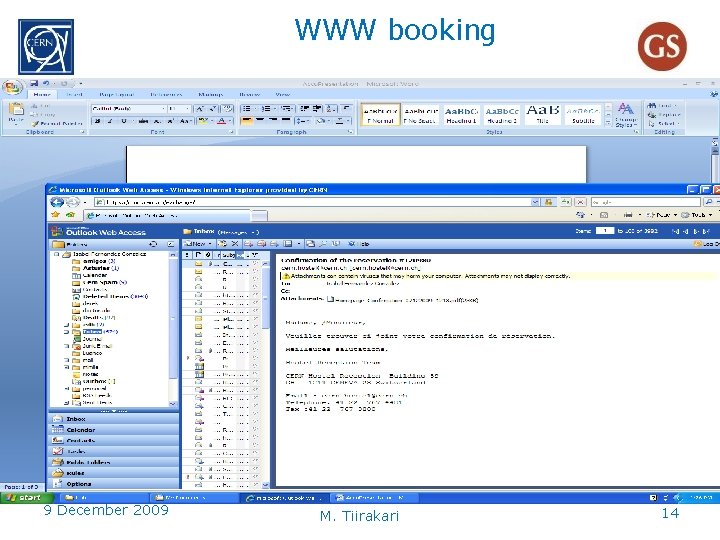Toggle Bullets list in Word Paragraph group

248,109
